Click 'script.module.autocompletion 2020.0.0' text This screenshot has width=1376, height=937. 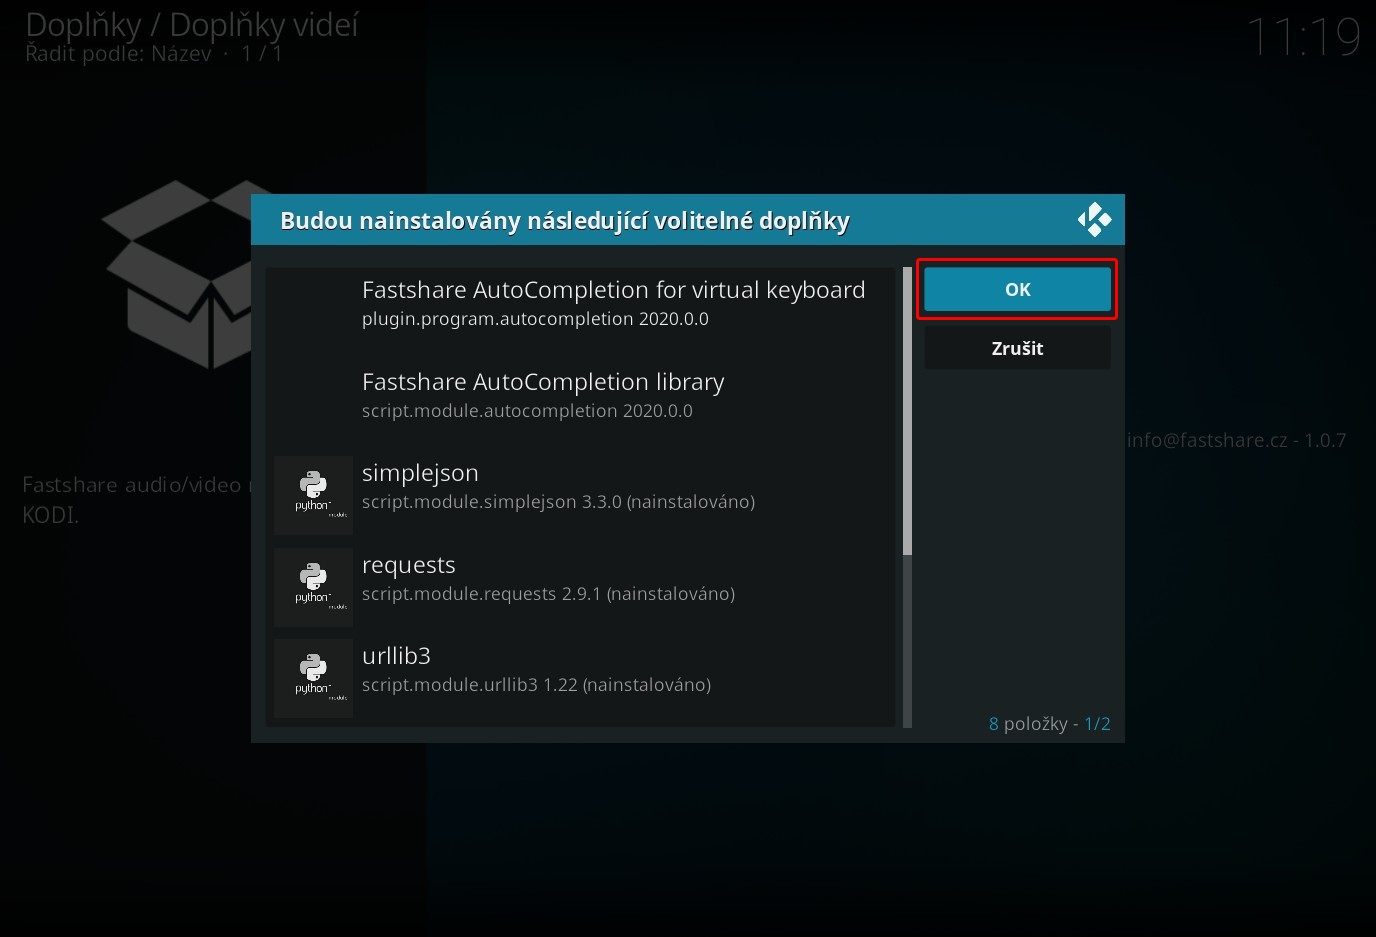[527, 411]
